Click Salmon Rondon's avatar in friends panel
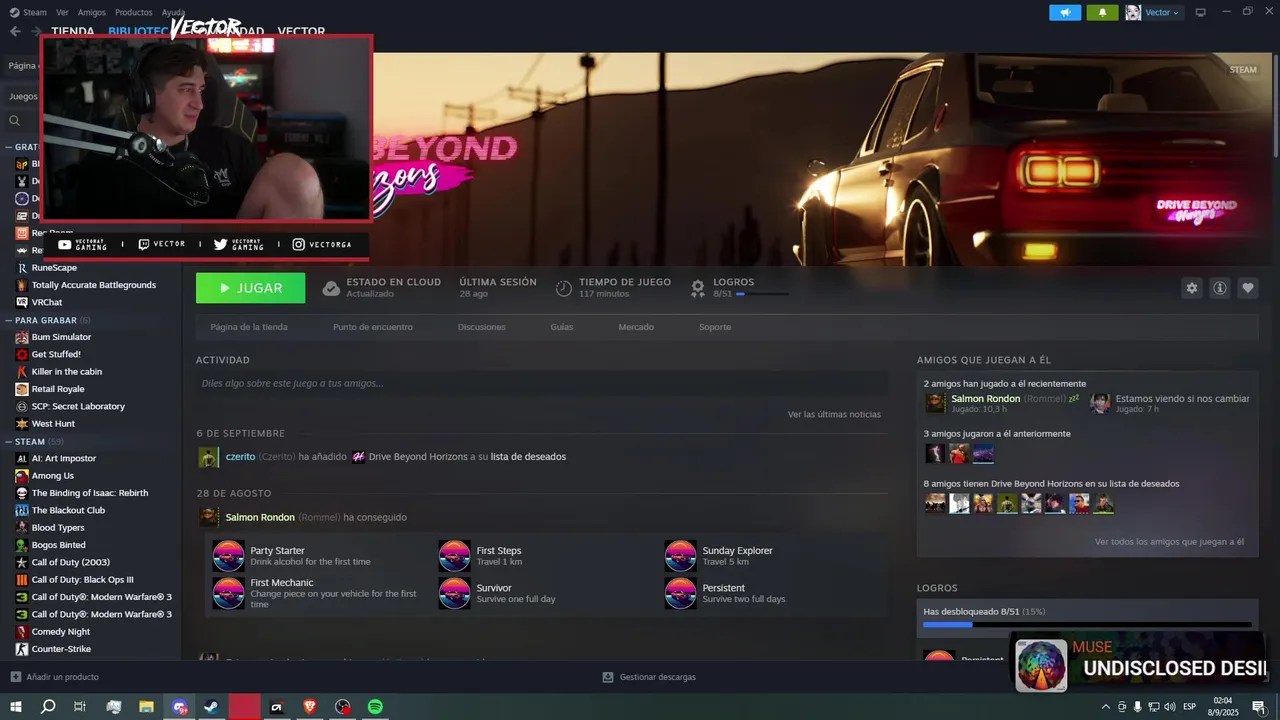Image resolution: width=1280 pixels, height=720 pixels. (x=935, y=403)
